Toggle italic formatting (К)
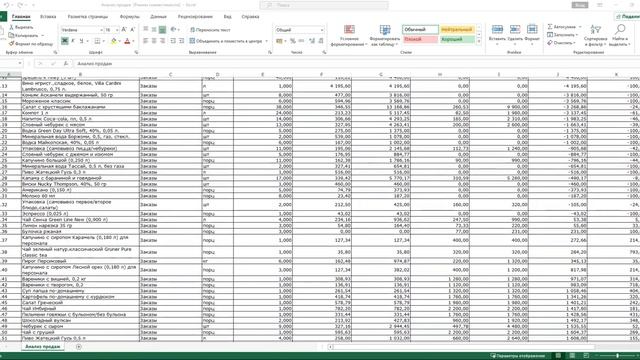The image size is (640, 360). [x=73, y=41]
